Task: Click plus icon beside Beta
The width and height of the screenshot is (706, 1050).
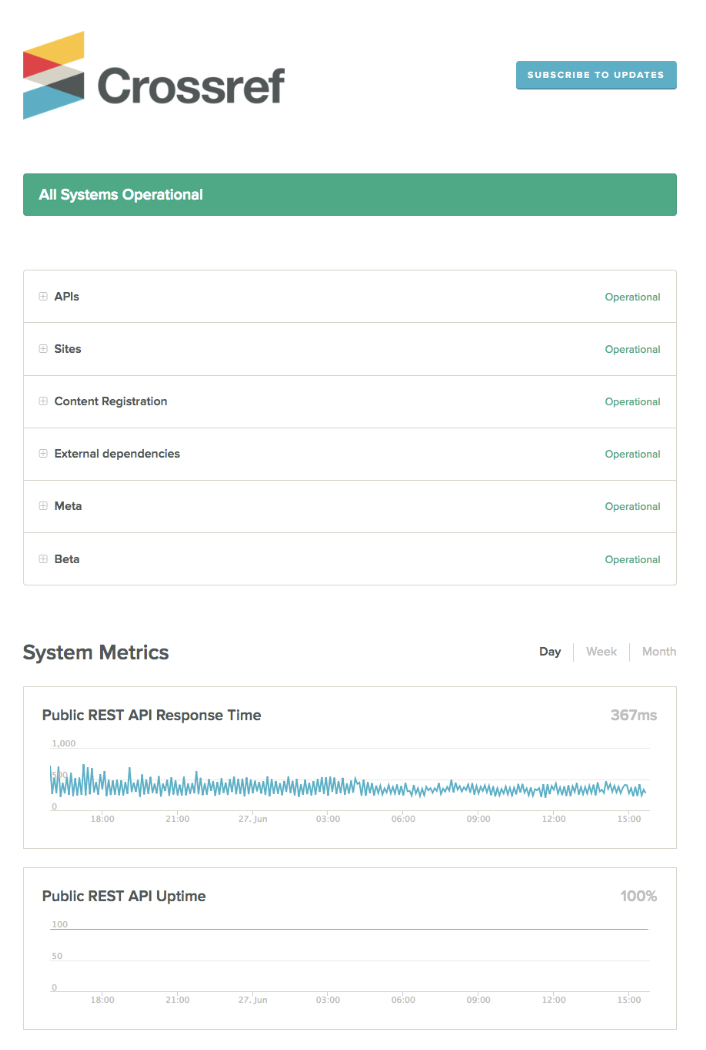Action: [x=43, y=559]
